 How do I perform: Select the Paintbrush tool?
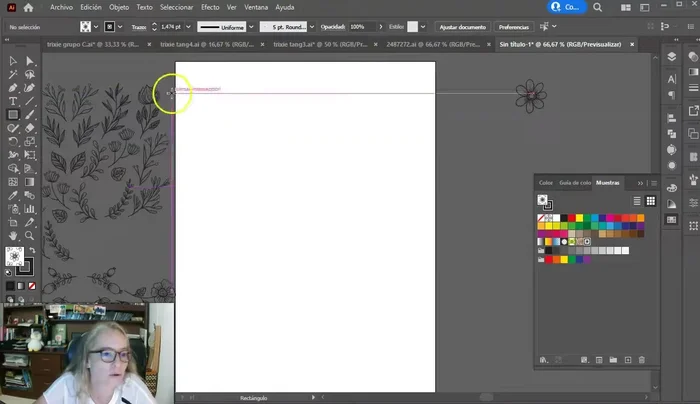(x=29, y=115)
